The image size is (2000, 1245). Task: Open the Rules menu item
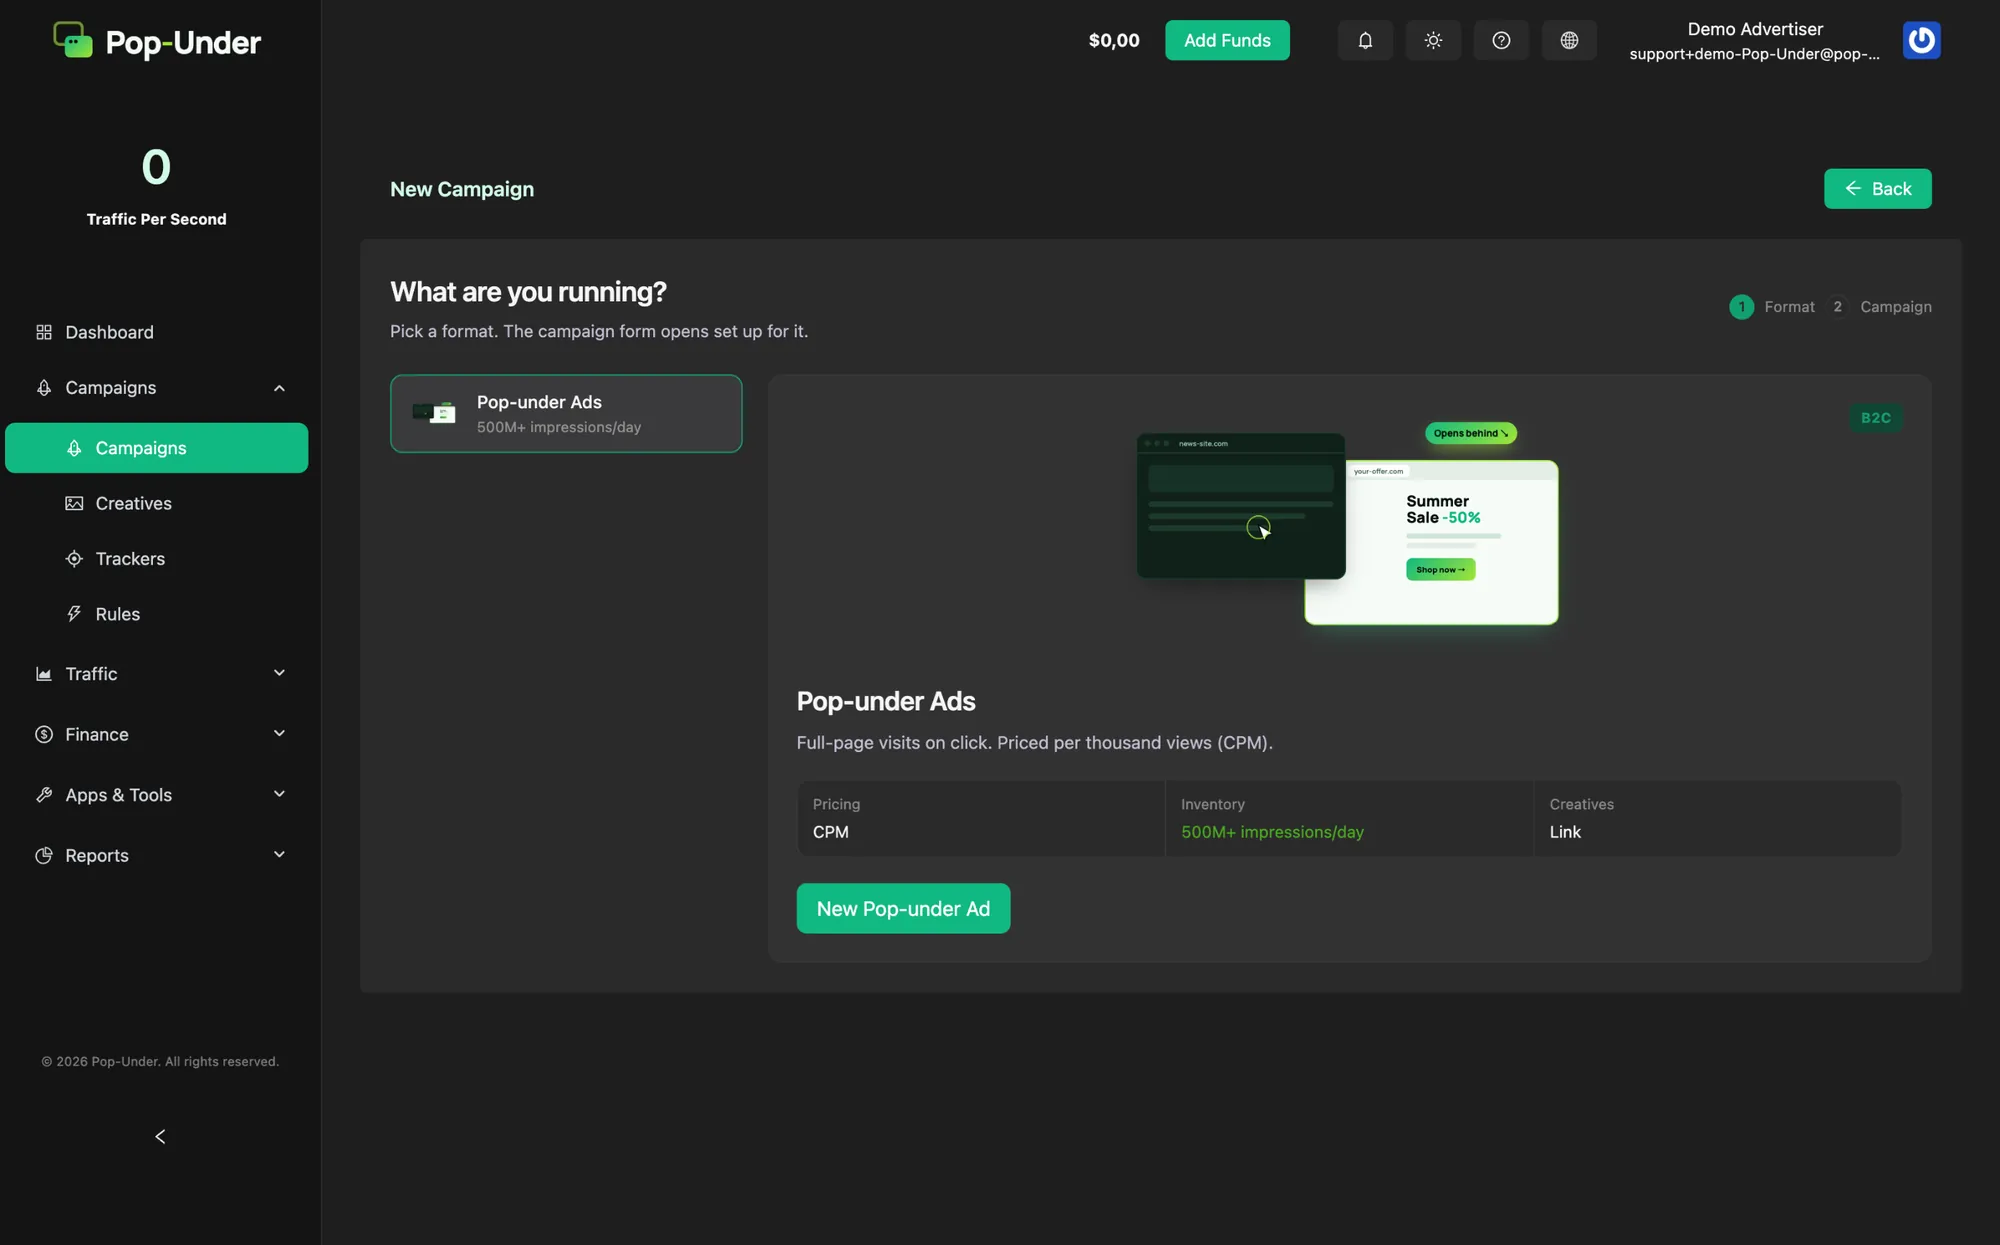157,614
